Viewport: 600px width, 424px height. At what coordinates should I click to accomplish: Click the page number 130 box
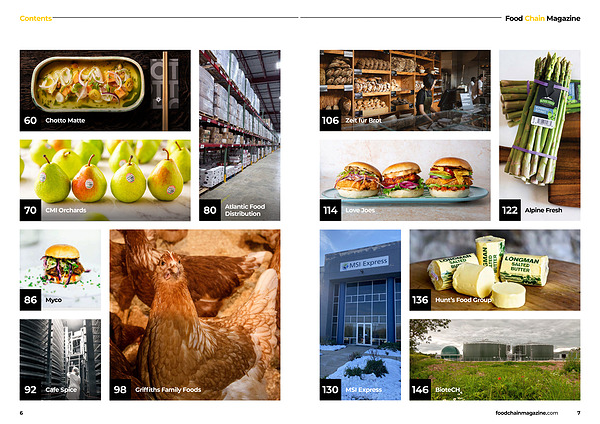click(331, 390)
